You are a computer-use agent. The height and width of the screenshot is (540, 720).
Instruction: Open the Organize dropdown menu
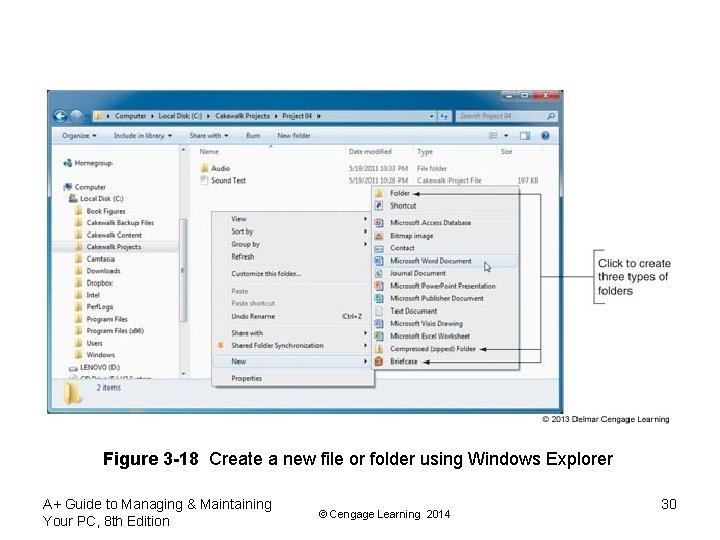tap(79, 135)
